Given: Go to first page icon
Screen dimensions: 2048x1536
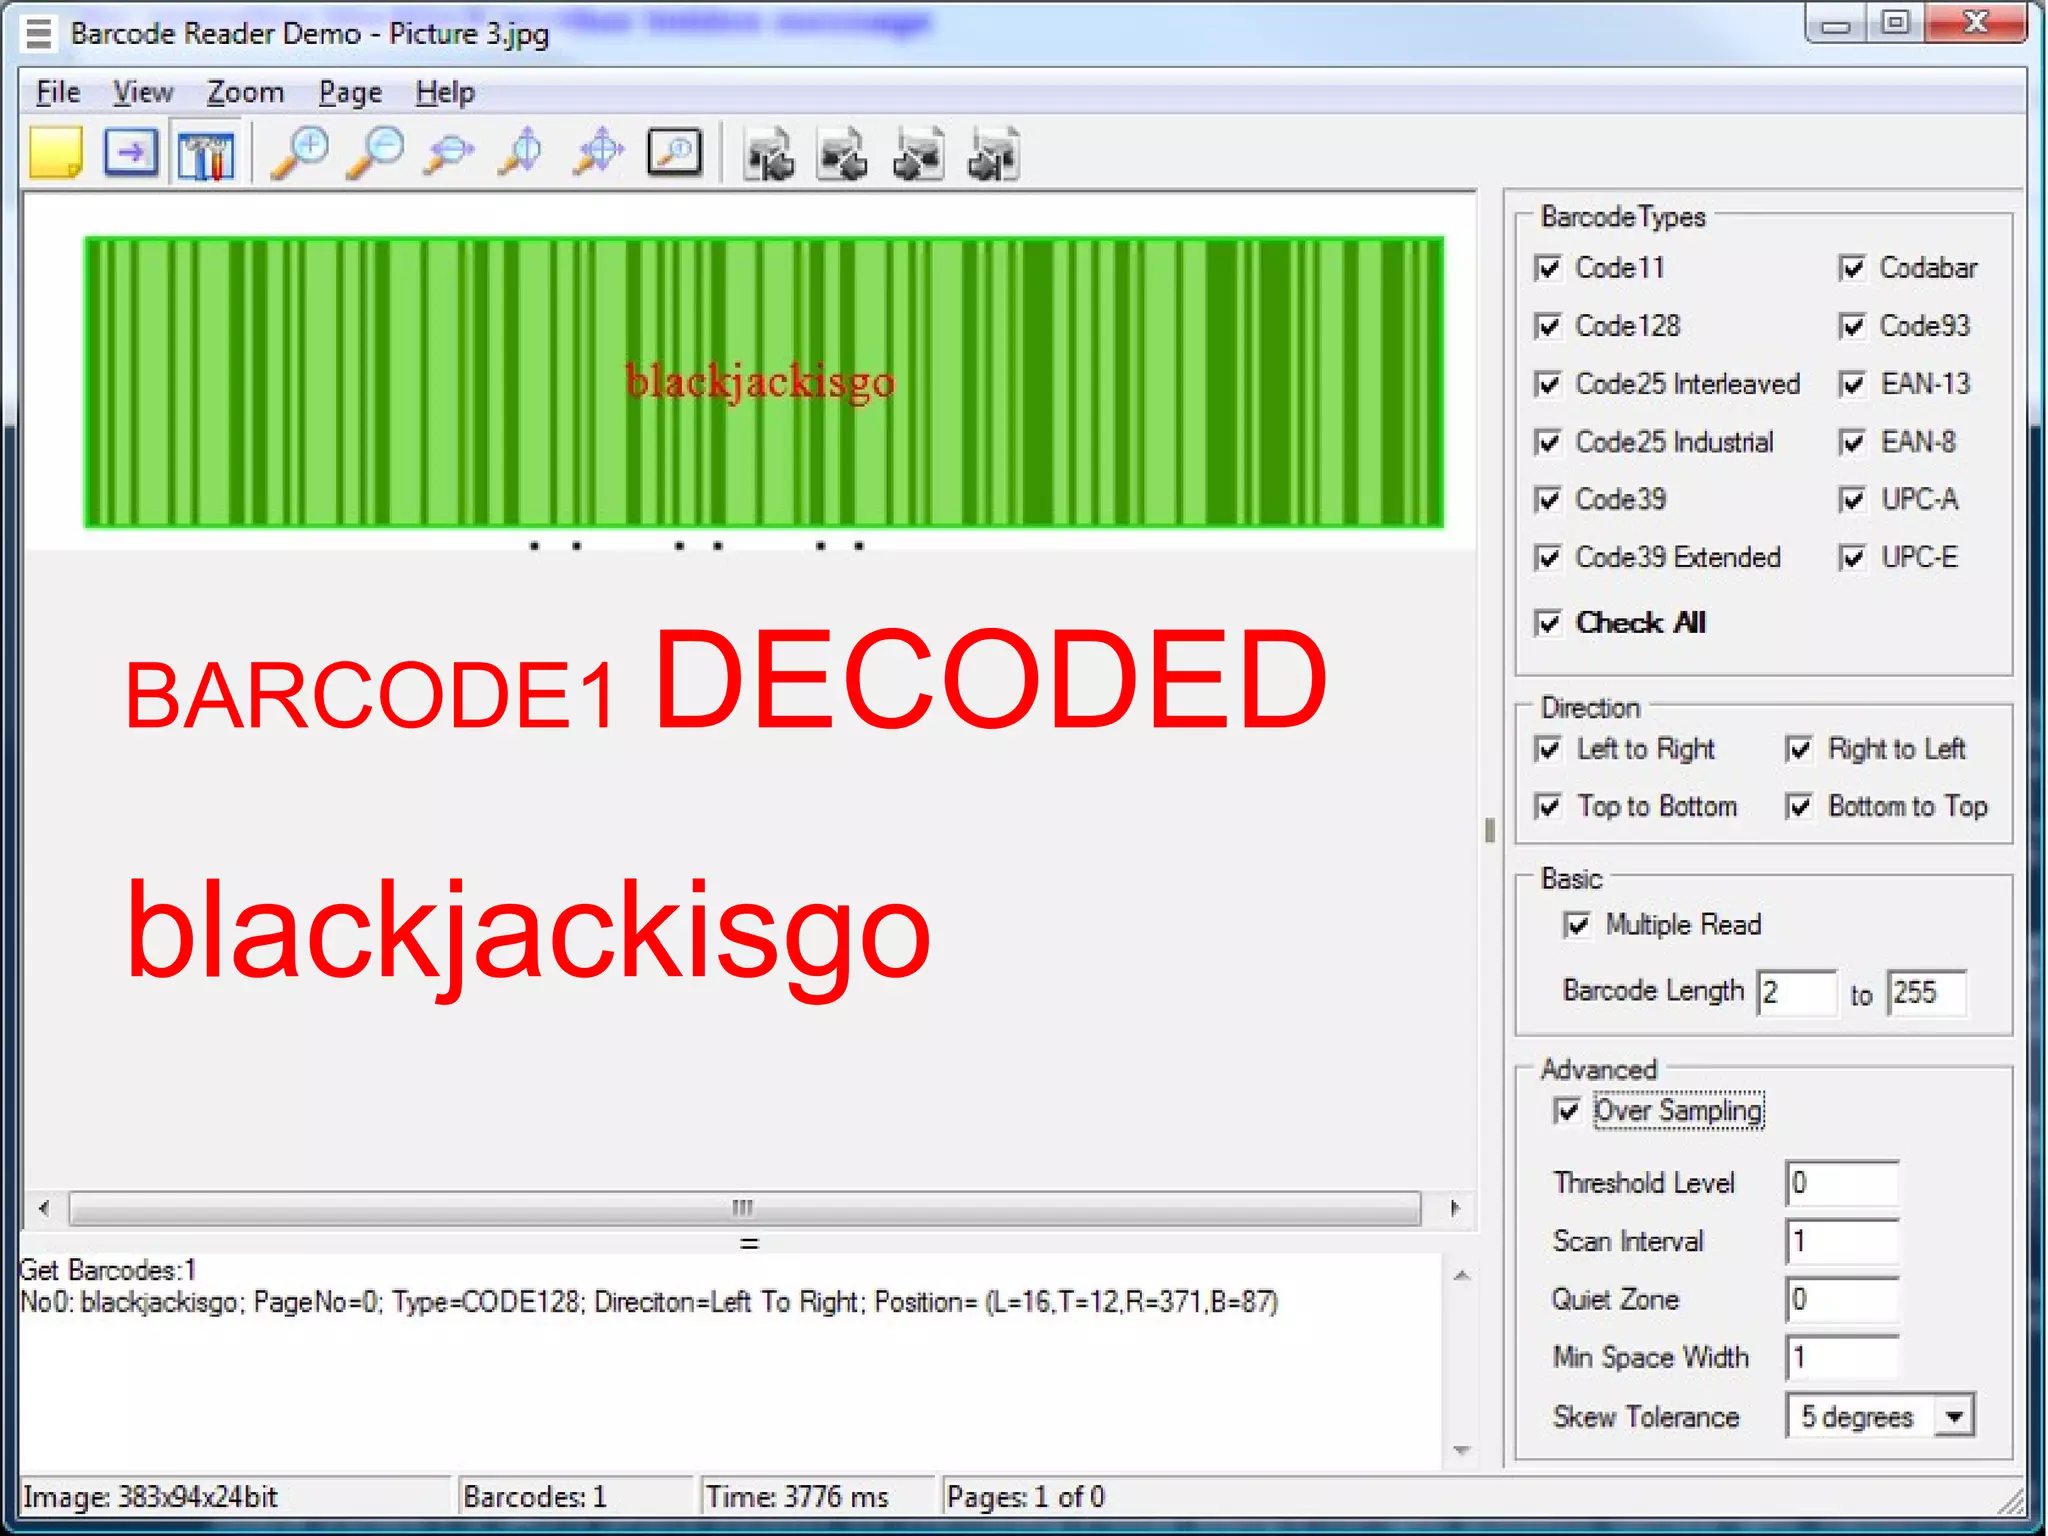Looking at the screenshot, I should pyautogui.click(x=769, y=155).
